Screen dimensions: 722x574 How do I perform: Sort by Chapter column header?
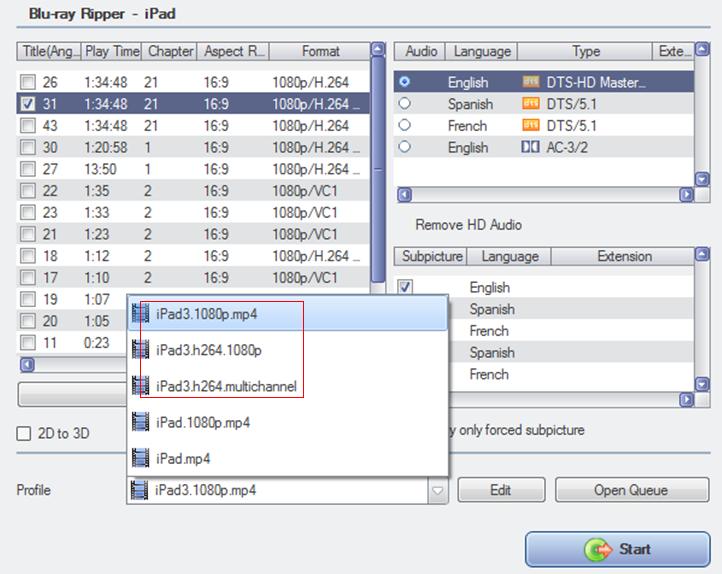(169, 51)
